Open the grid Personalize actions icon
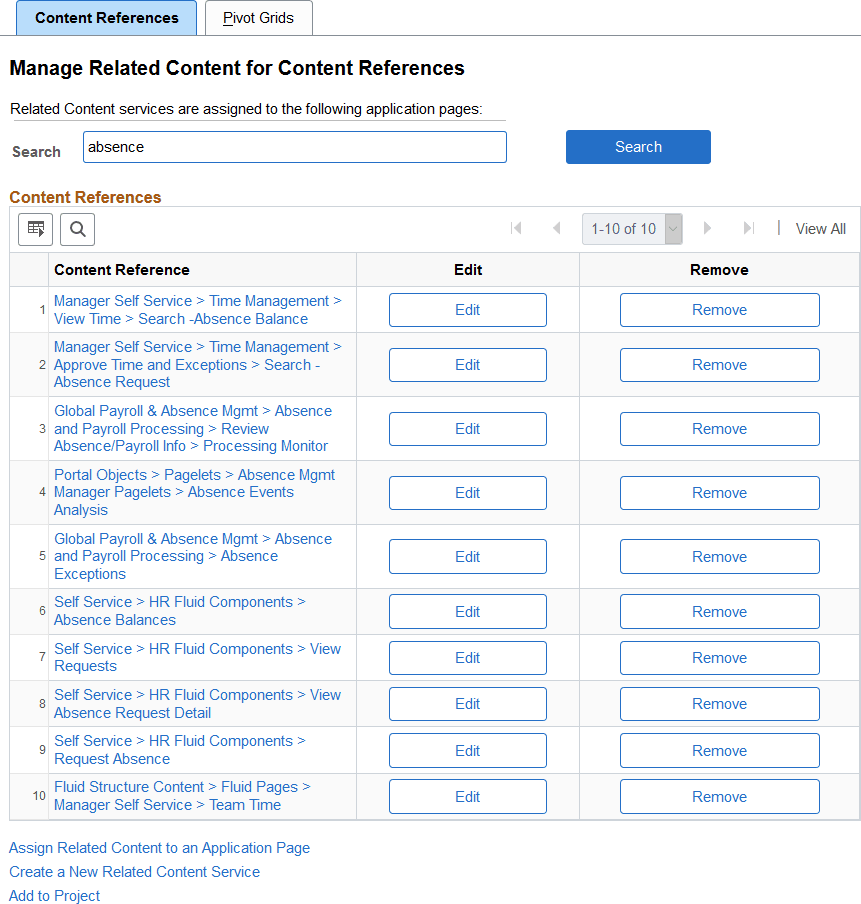The image size is (861, 904). [x=35, y=229]
